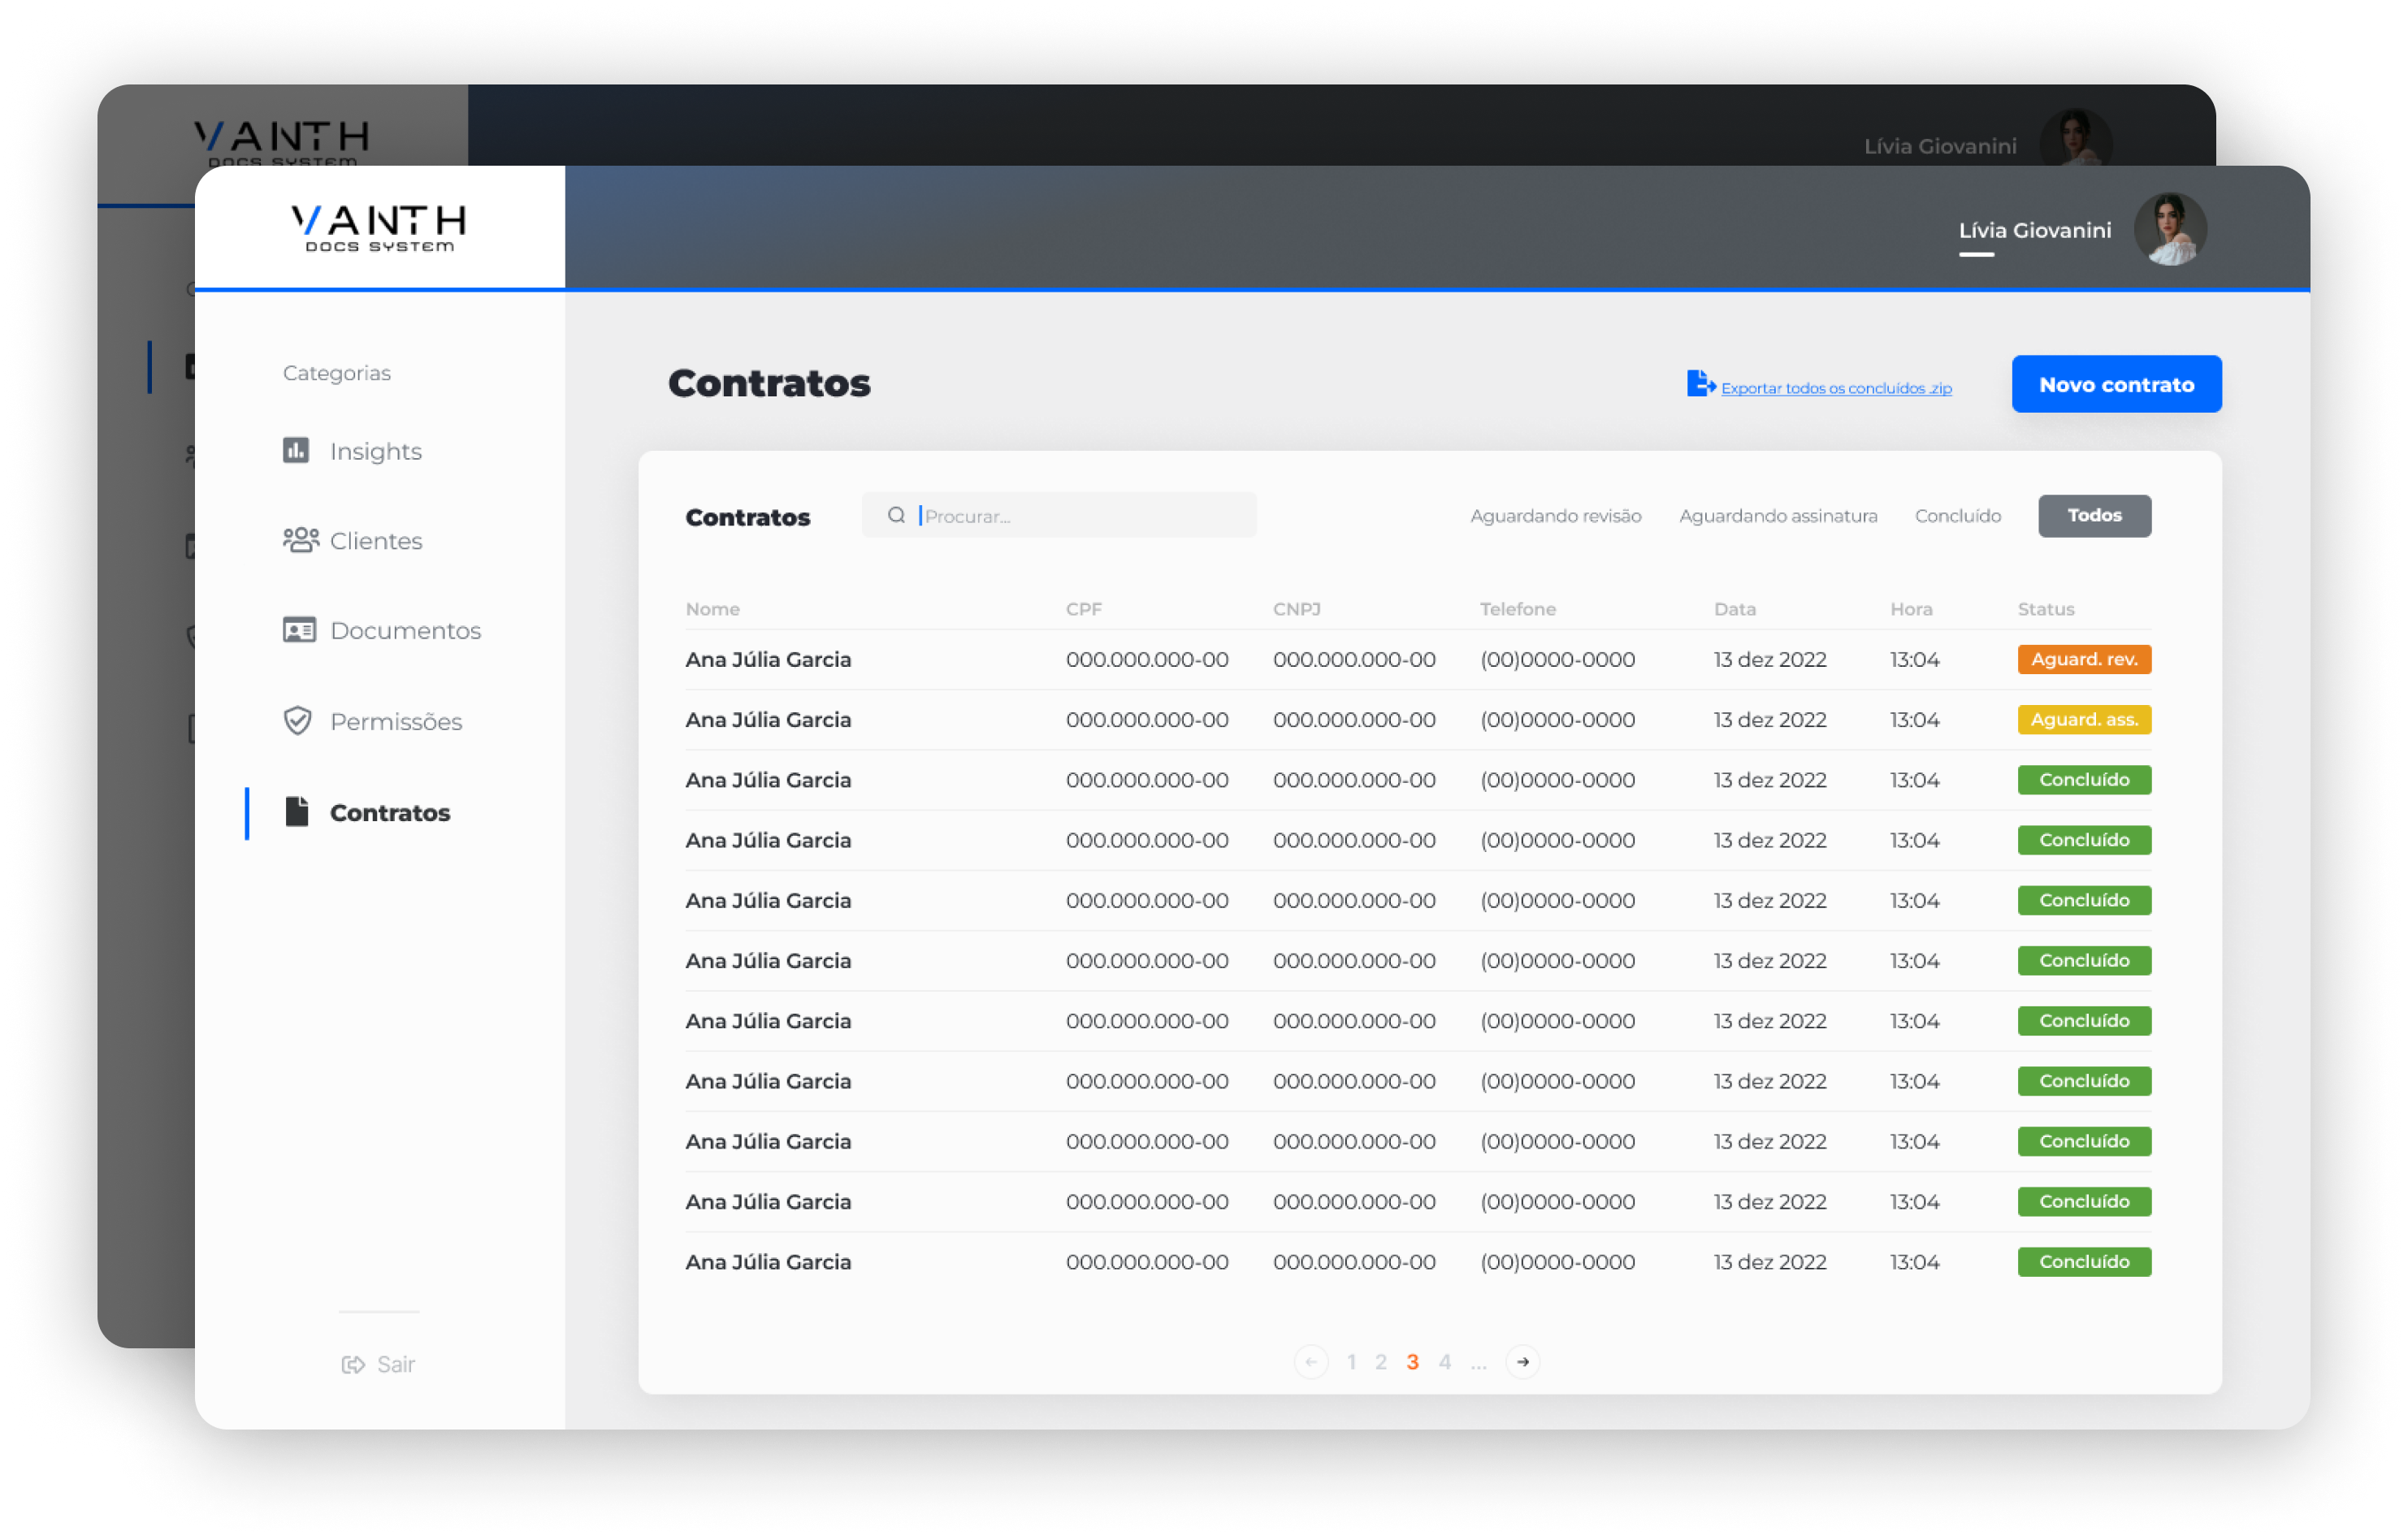Click the Contratos page title
This screenshot has width=2408, height=1540.
(x=769, y=383)
